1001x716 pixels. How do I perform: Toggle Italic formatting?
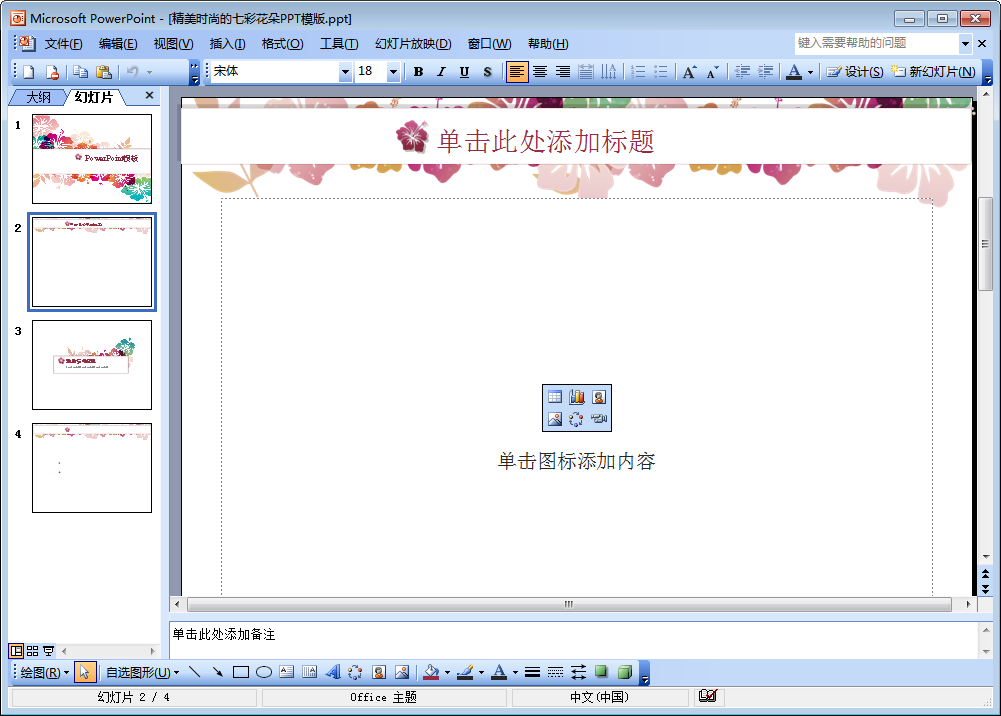click(441, 71)
